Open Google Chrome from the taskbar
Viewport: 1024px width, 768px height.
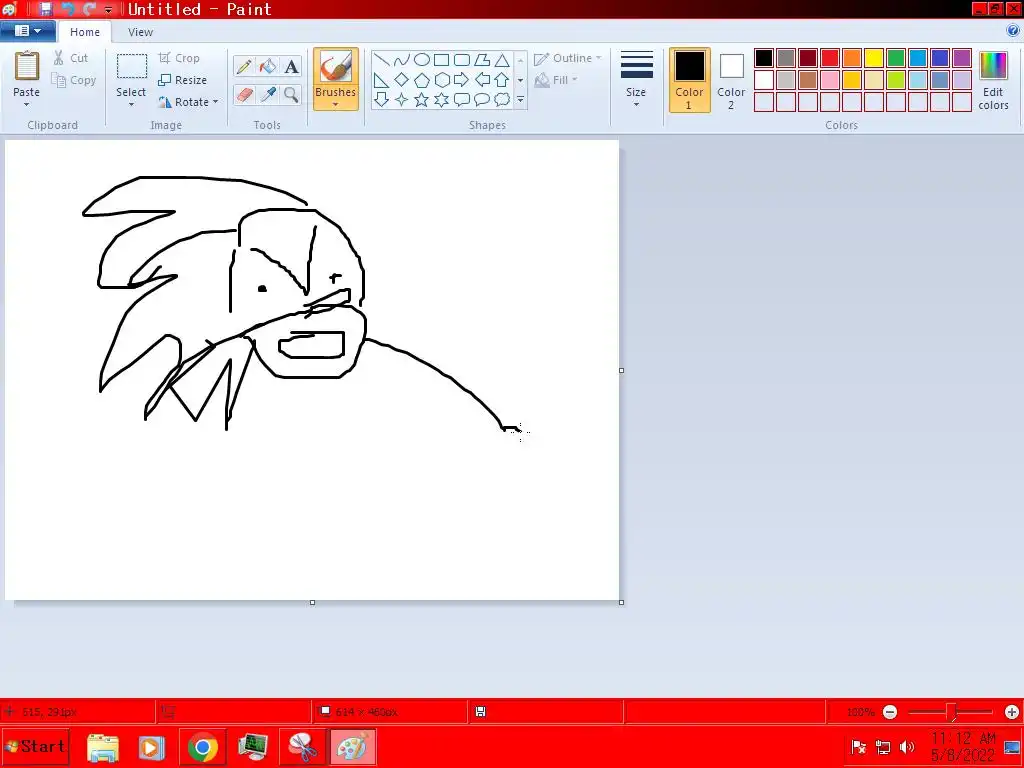202,747
